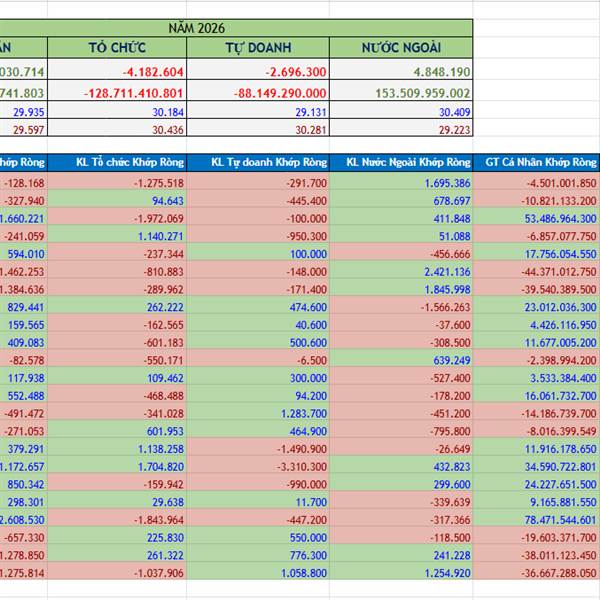Select cell -1.972.069

click(117, 217)
